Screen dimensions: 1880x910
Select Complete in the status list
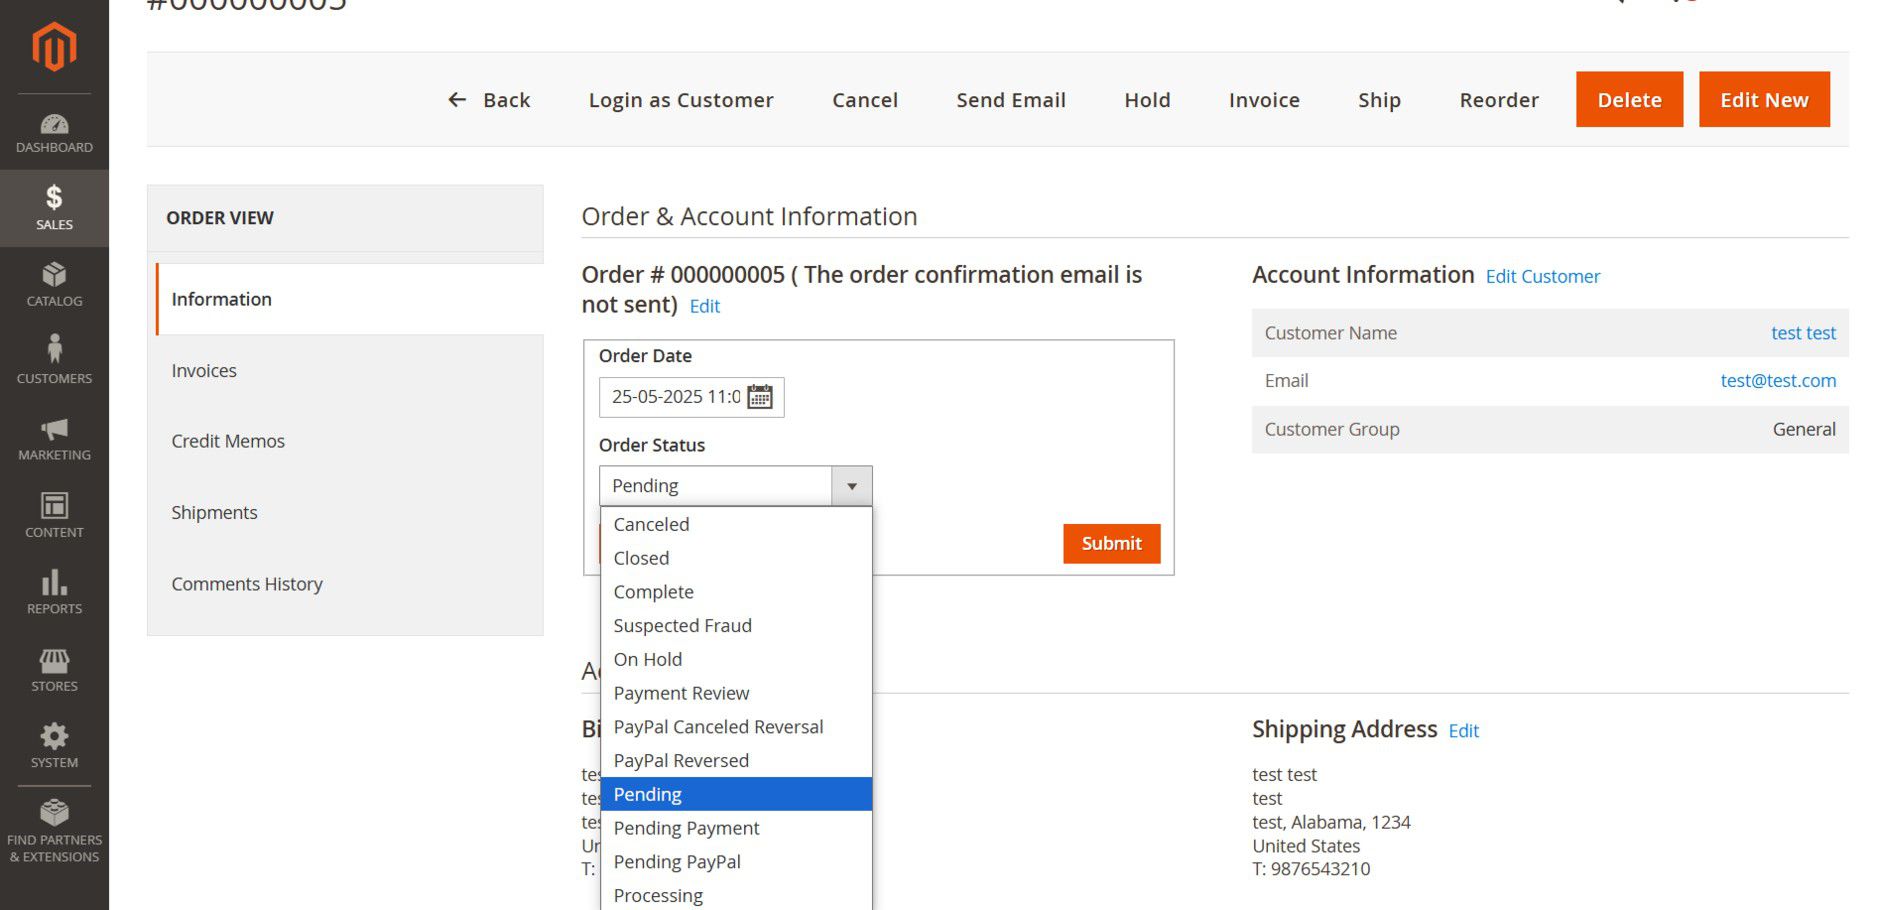click(653, 592)
